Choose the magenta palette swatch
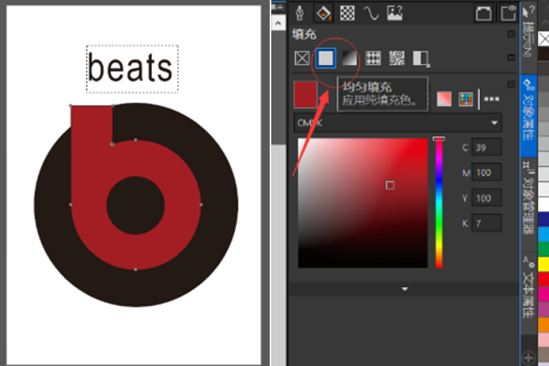 tap(544, 295)
